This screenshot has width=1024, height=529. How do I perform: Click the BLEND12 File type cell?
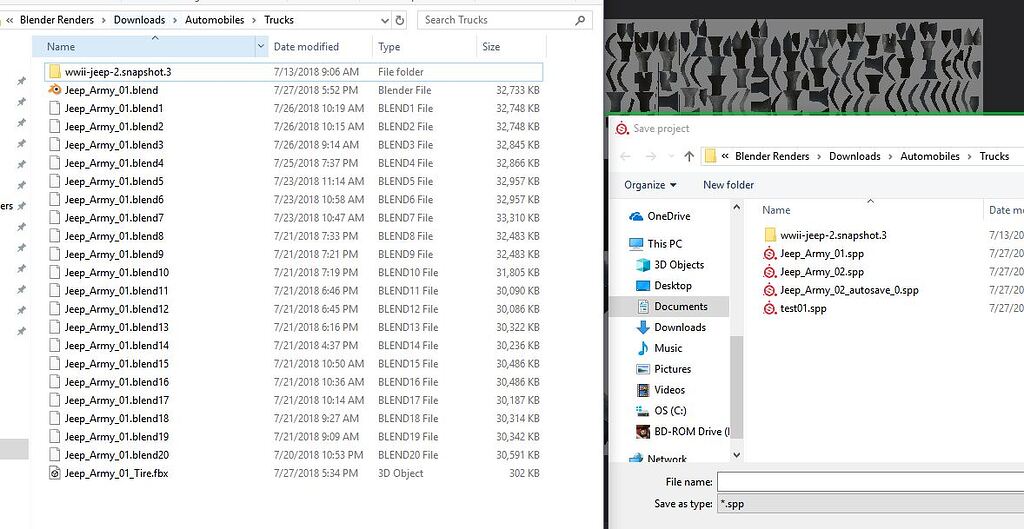pos(408,309)
